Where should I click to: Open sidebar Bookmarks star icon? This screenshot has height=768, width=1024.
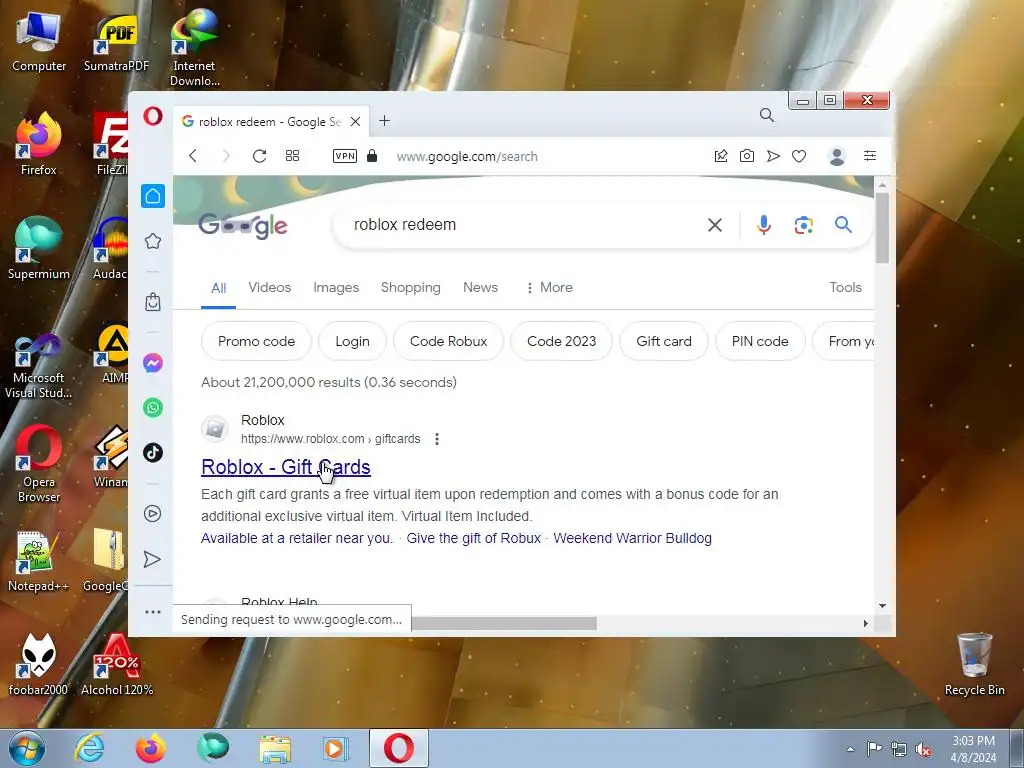[153, 242]
